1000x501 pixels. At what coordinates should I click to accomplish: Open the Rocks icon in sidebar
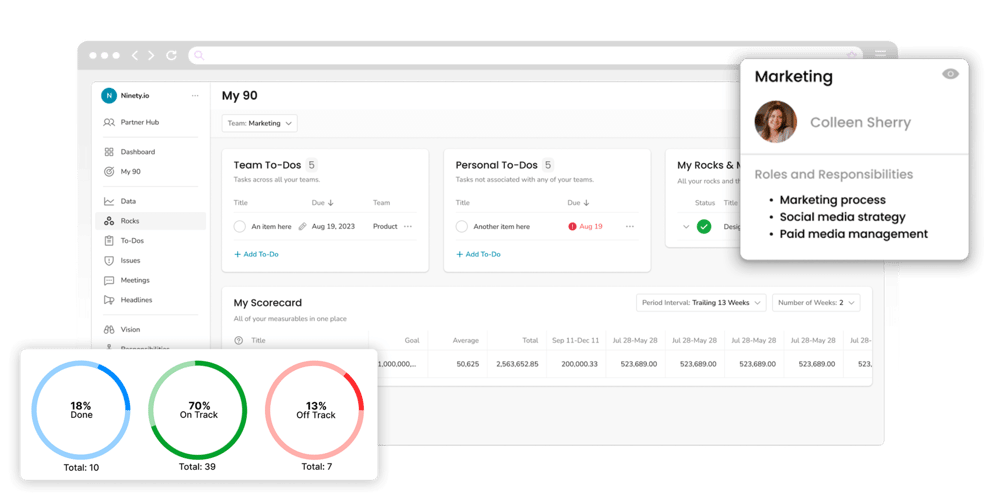point(108,221)
